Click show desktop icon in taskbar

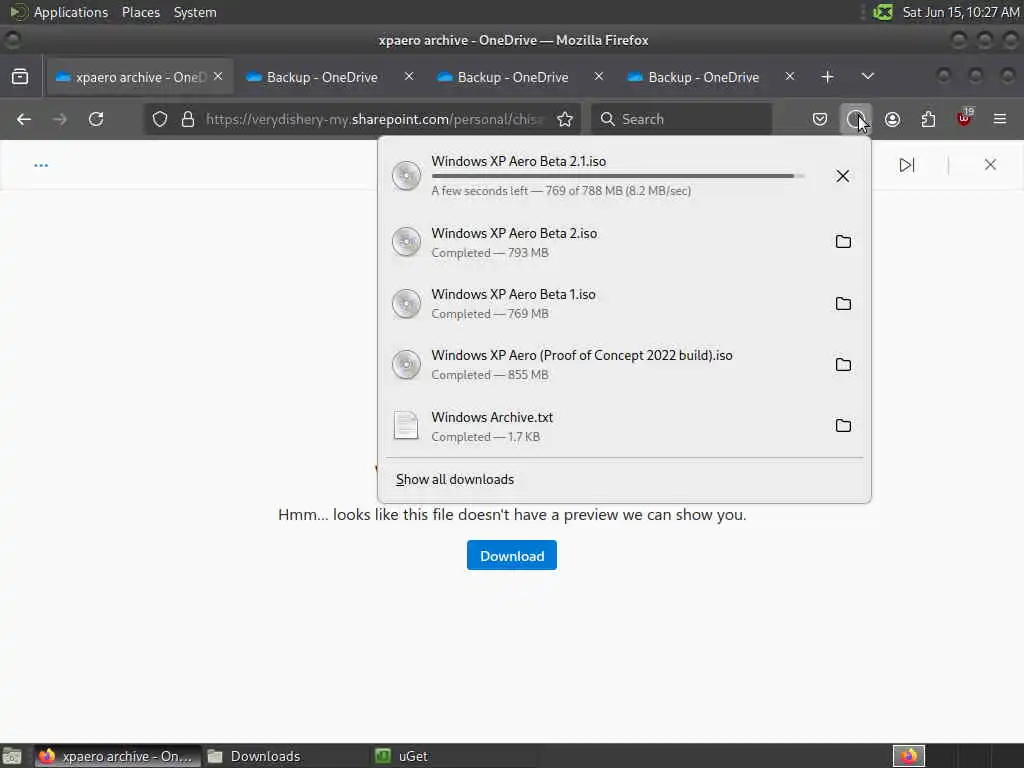12,756
